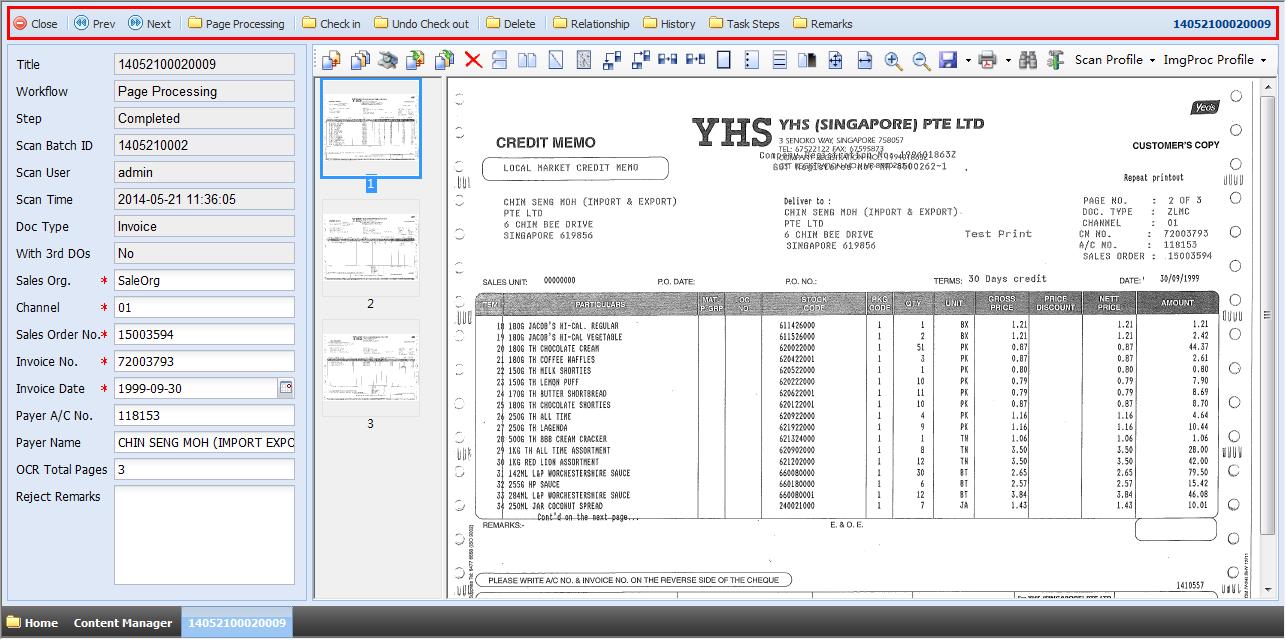Image resolution: width=1286 pixels, height=640 pixels.
Task: Open the dropdown arrow beside the printer icon
Action: [1008, 61]
